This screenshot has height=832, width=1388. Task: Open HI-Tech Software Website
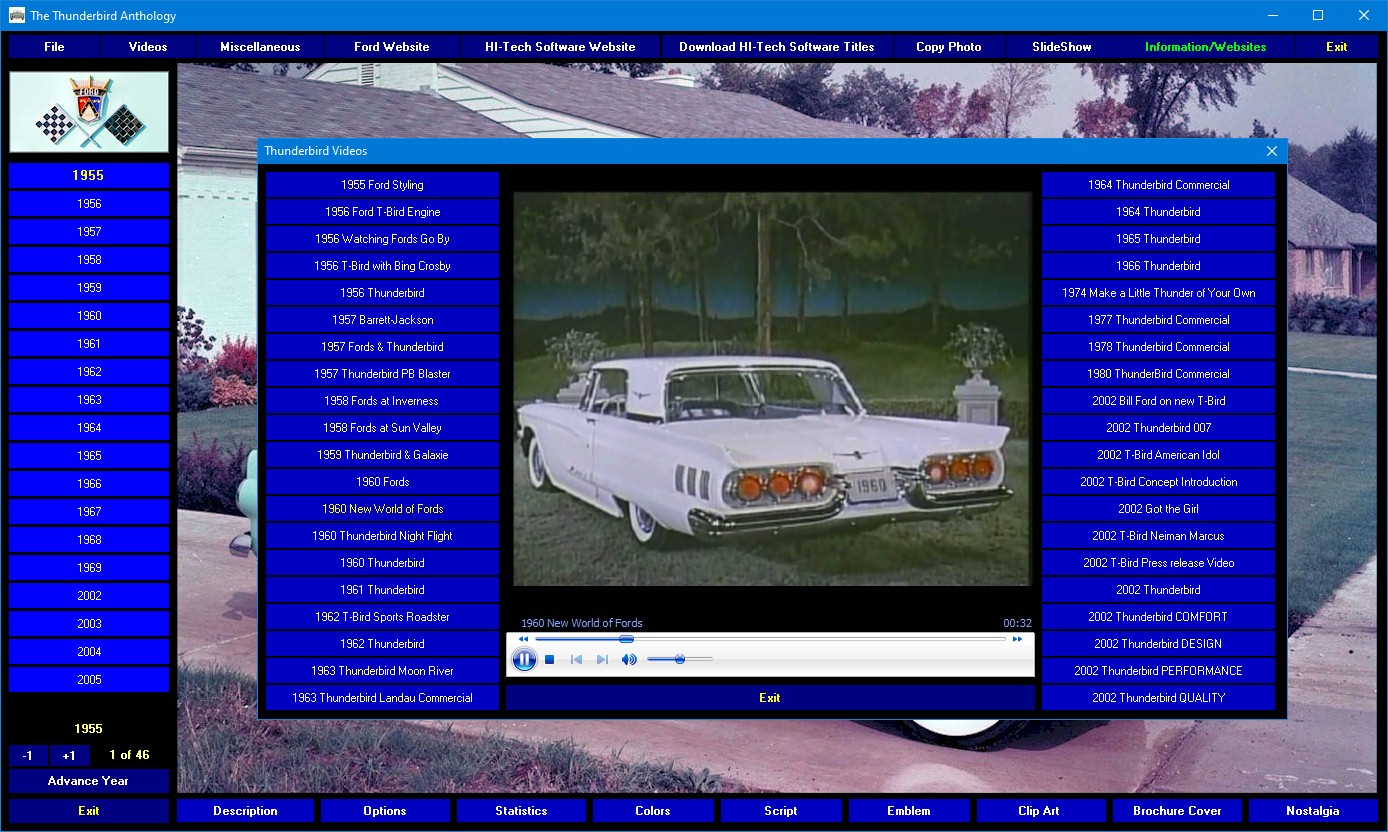(560, 47)
